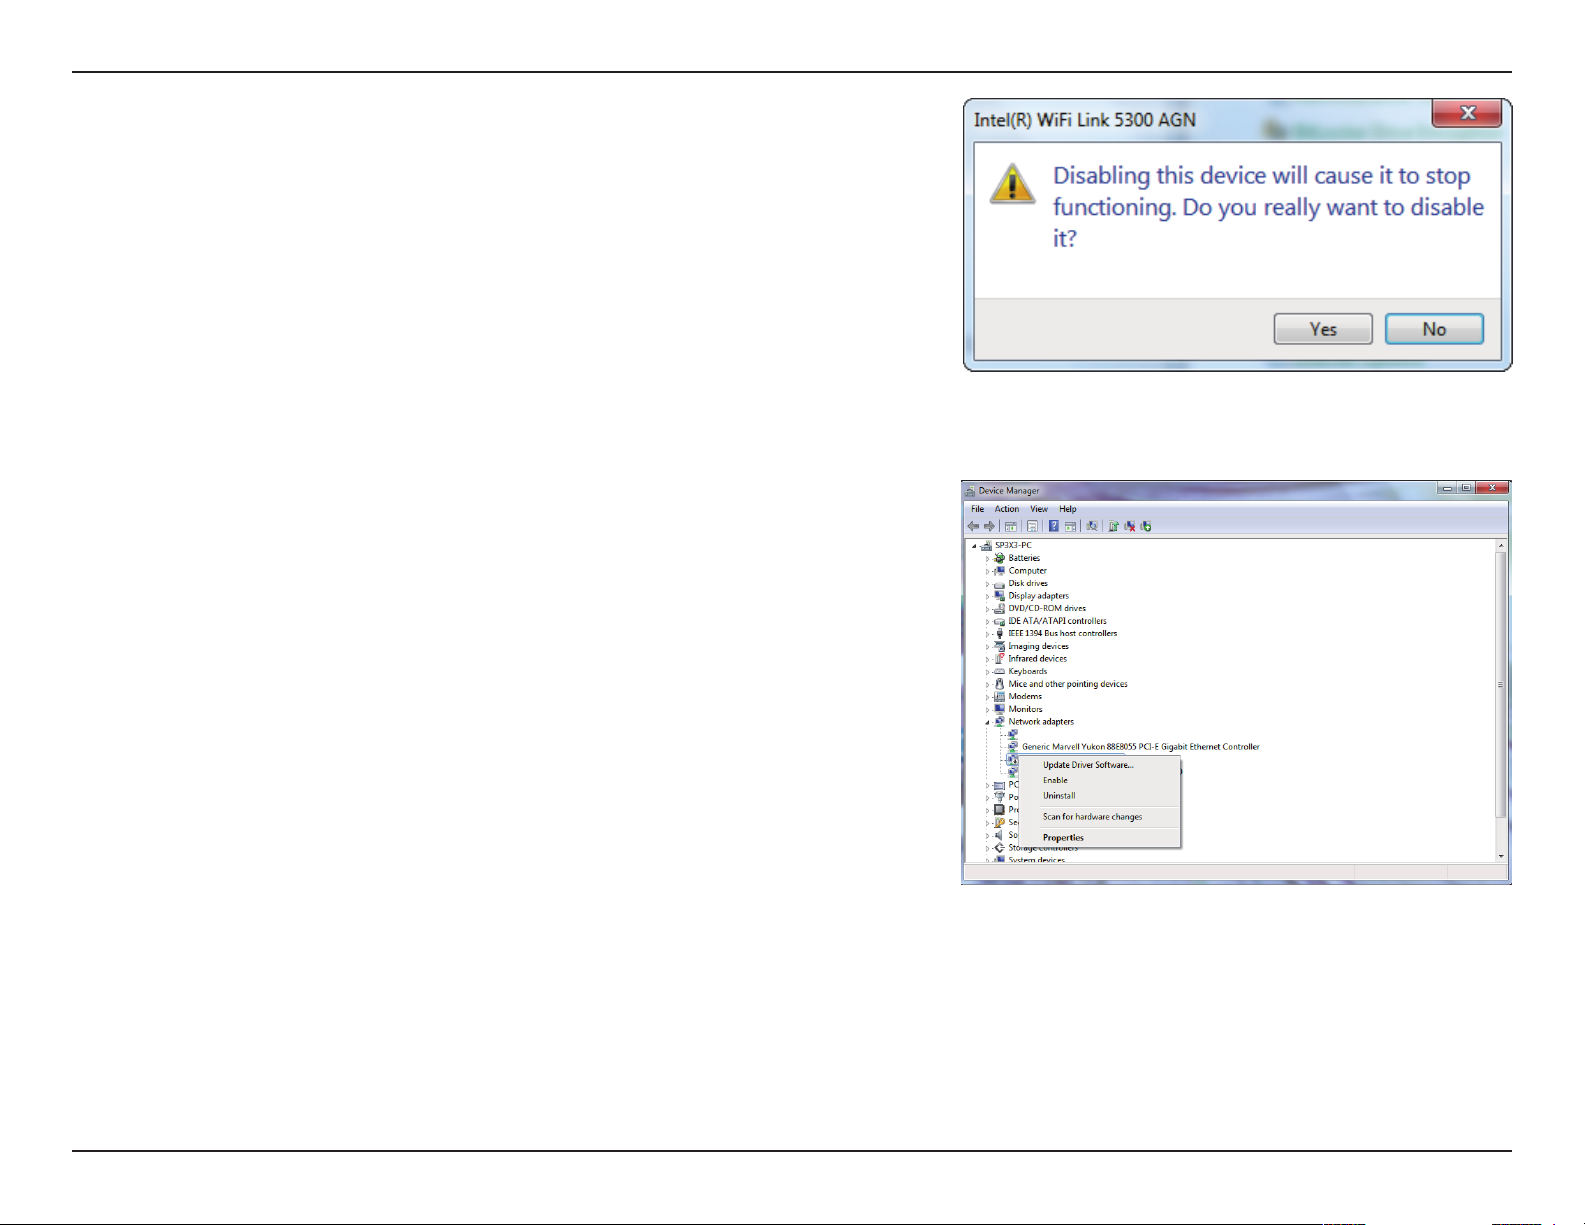Maximize the Device Manager window

pyautogui.click(x=1465, y=488)
